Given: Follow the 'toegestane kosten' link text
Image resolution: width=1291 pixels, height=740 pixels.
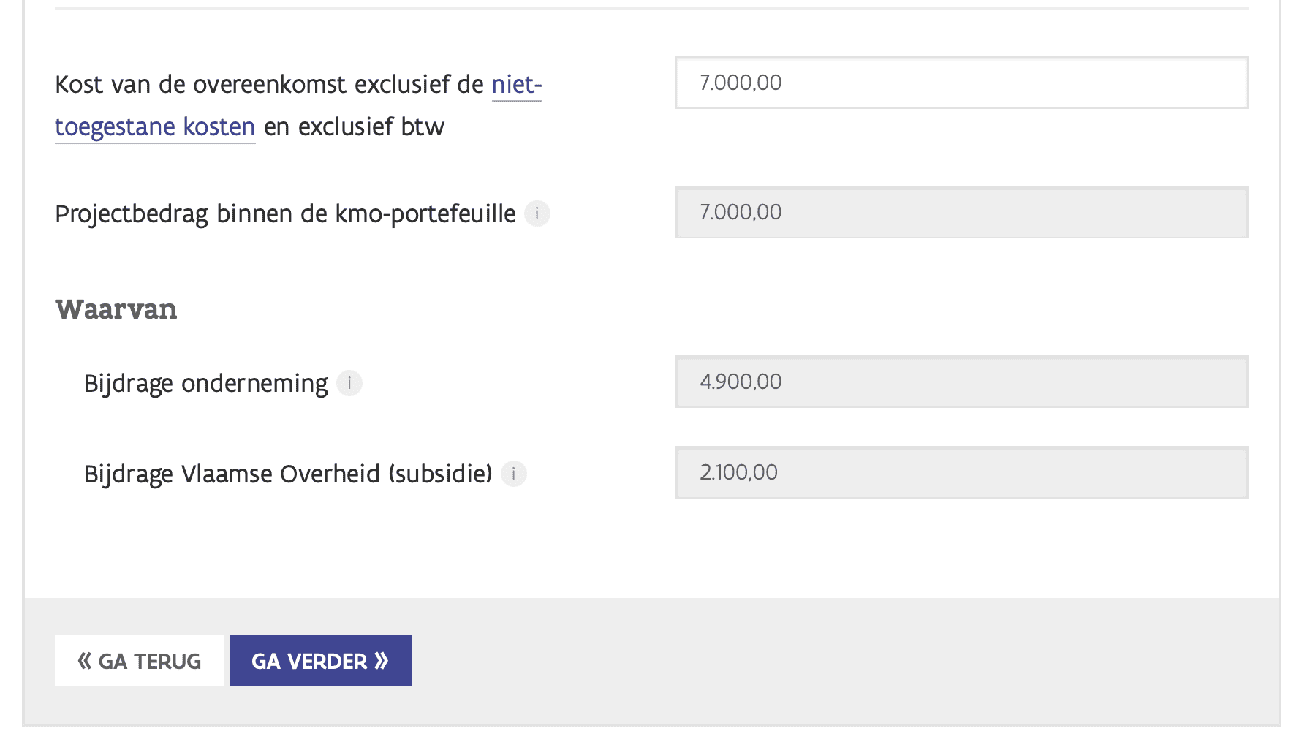Looking at the screenshot, I should (155, 127).
